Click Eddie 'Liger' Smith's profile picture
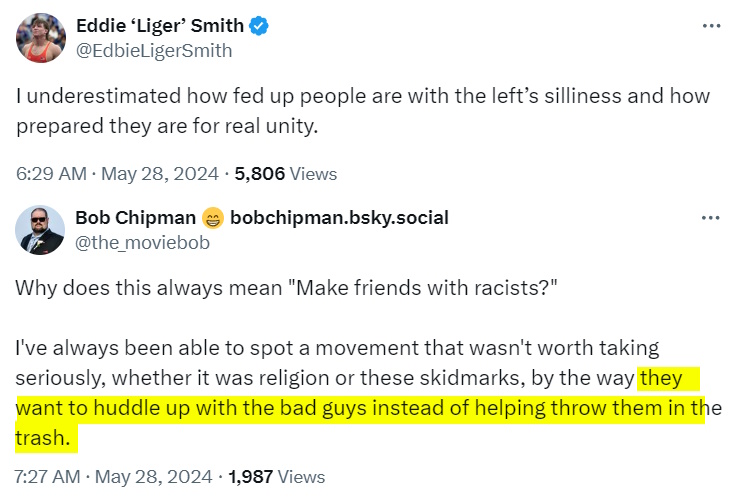This screenshot has width=738, height=502. pyautogui.click(x=40, y=38)
